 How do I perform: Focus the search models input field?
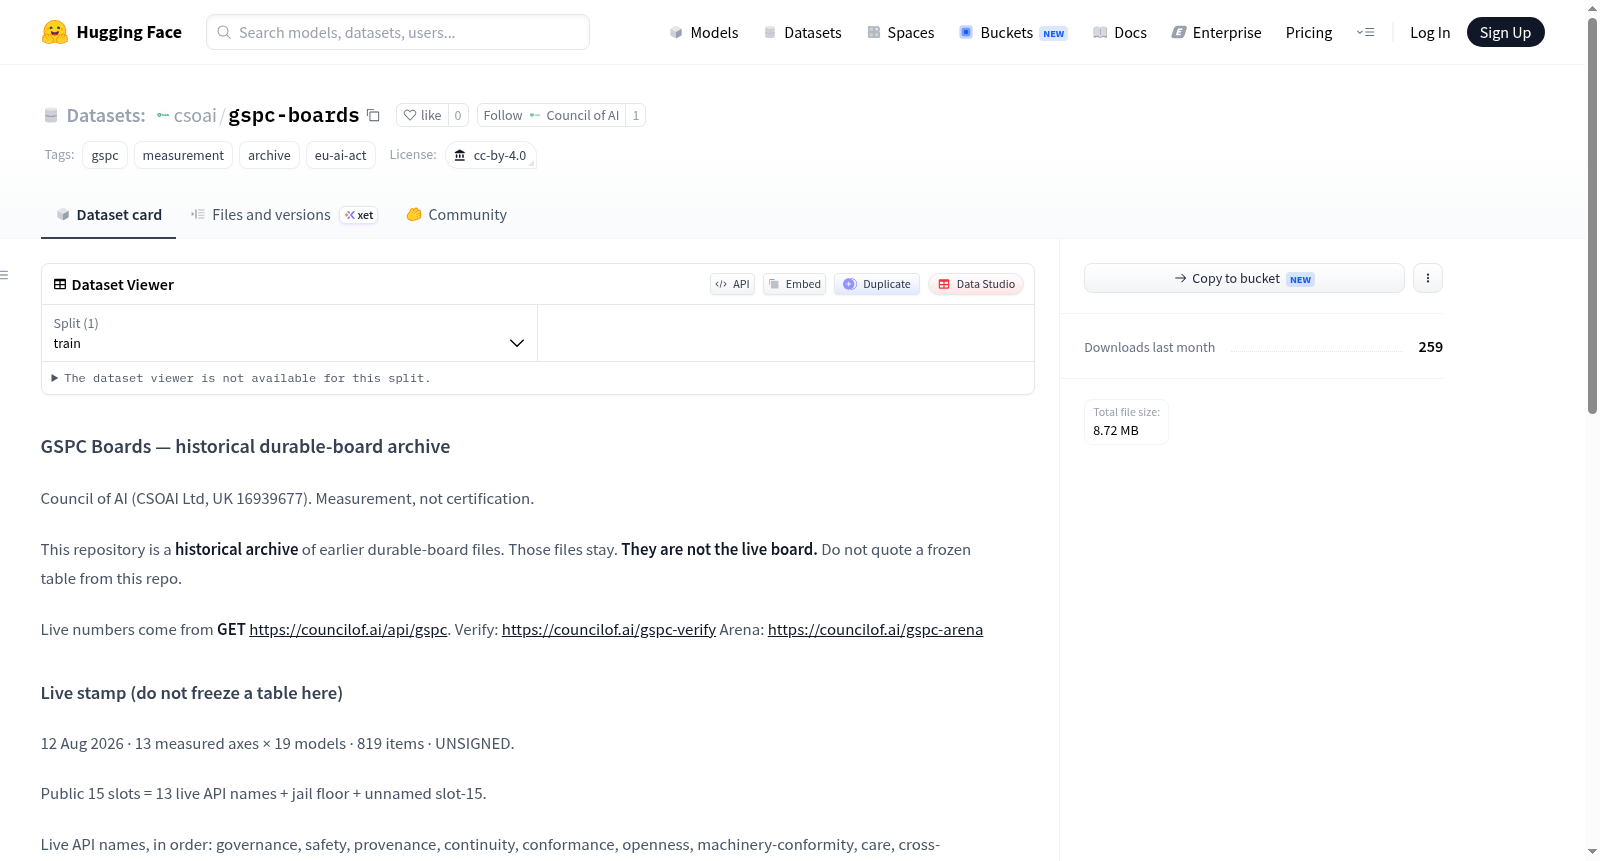[398, 32]
